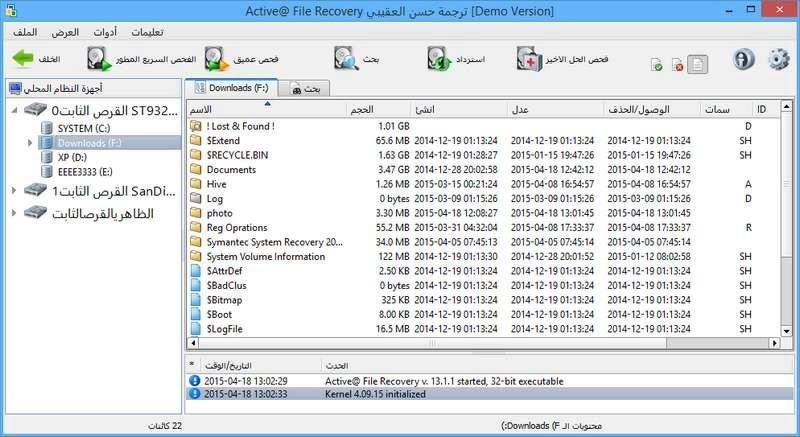This screenshot has width=800, height=437.
Task: Select the Active@ File Recovery started log entry
Action: pyautogui.click(x=490, y=381)
